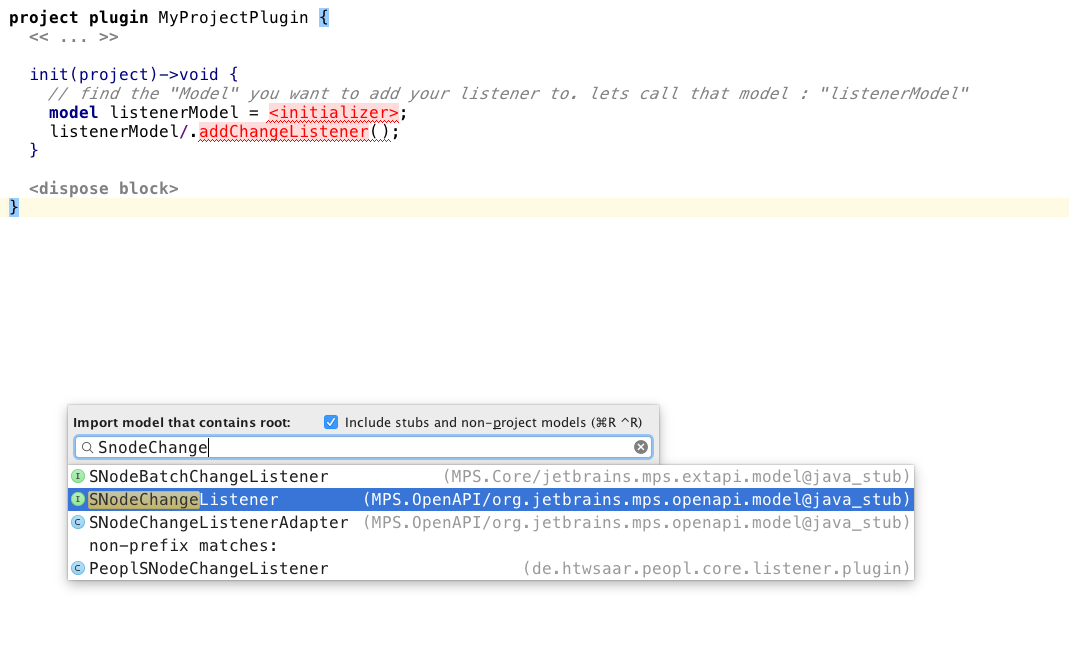1069x656 pixels.
Task: Click the opening brace after MyProjectPlugin
Action: pos(323,18)
